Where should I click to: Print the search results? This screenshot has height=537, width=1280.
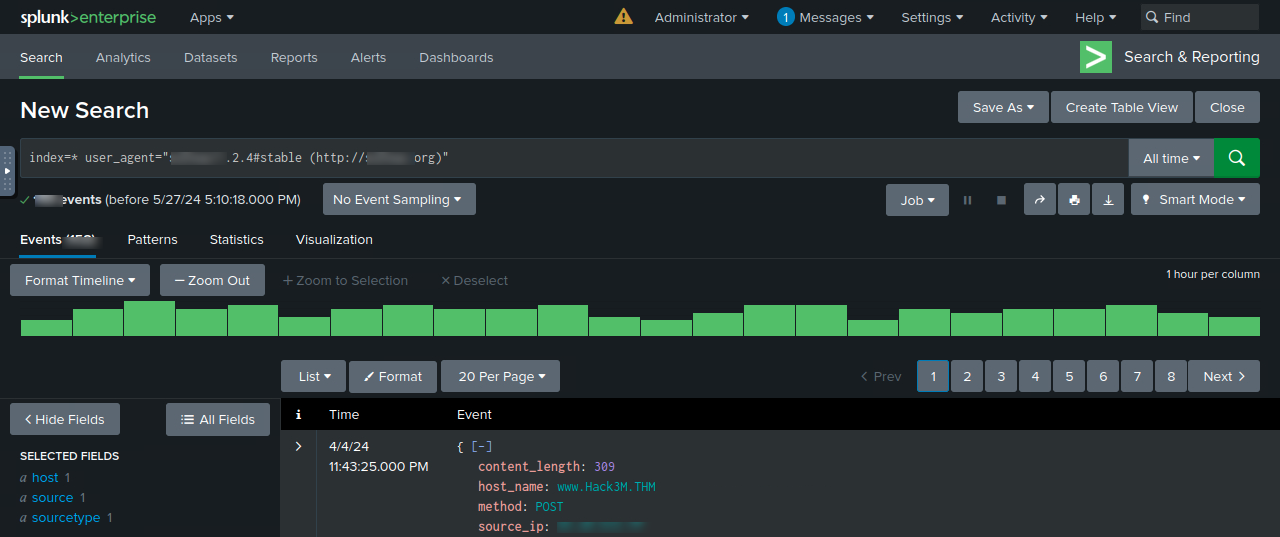[1074, 200]
